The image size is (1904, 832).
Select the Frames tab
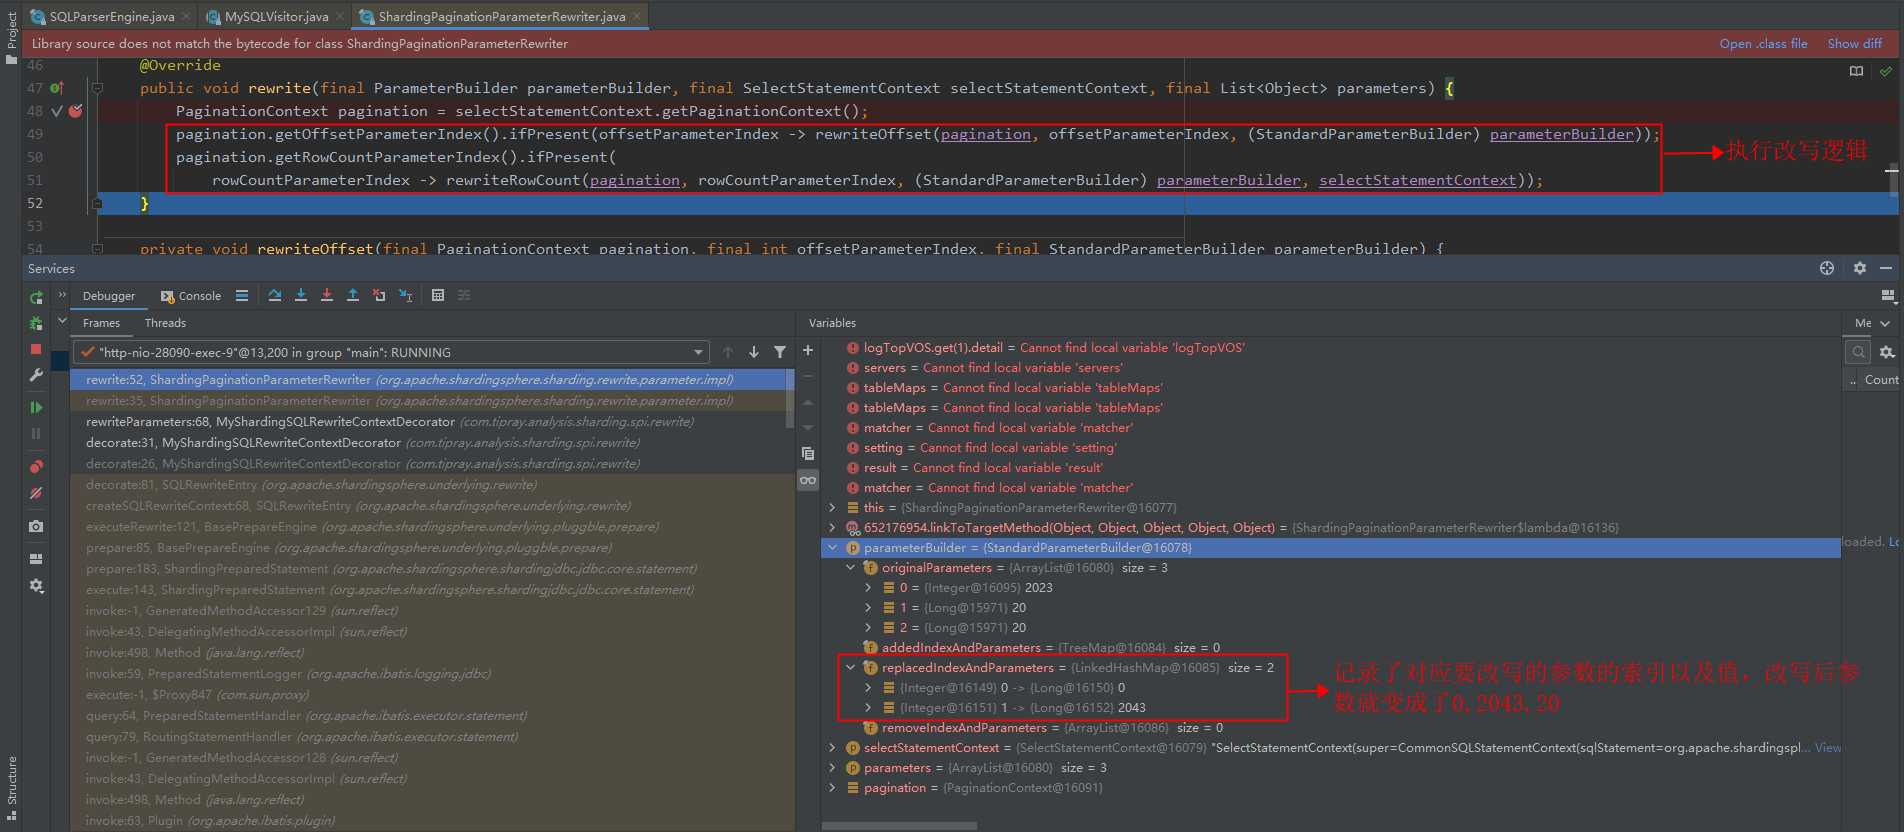pyautogui.click(x=101, y=323)
